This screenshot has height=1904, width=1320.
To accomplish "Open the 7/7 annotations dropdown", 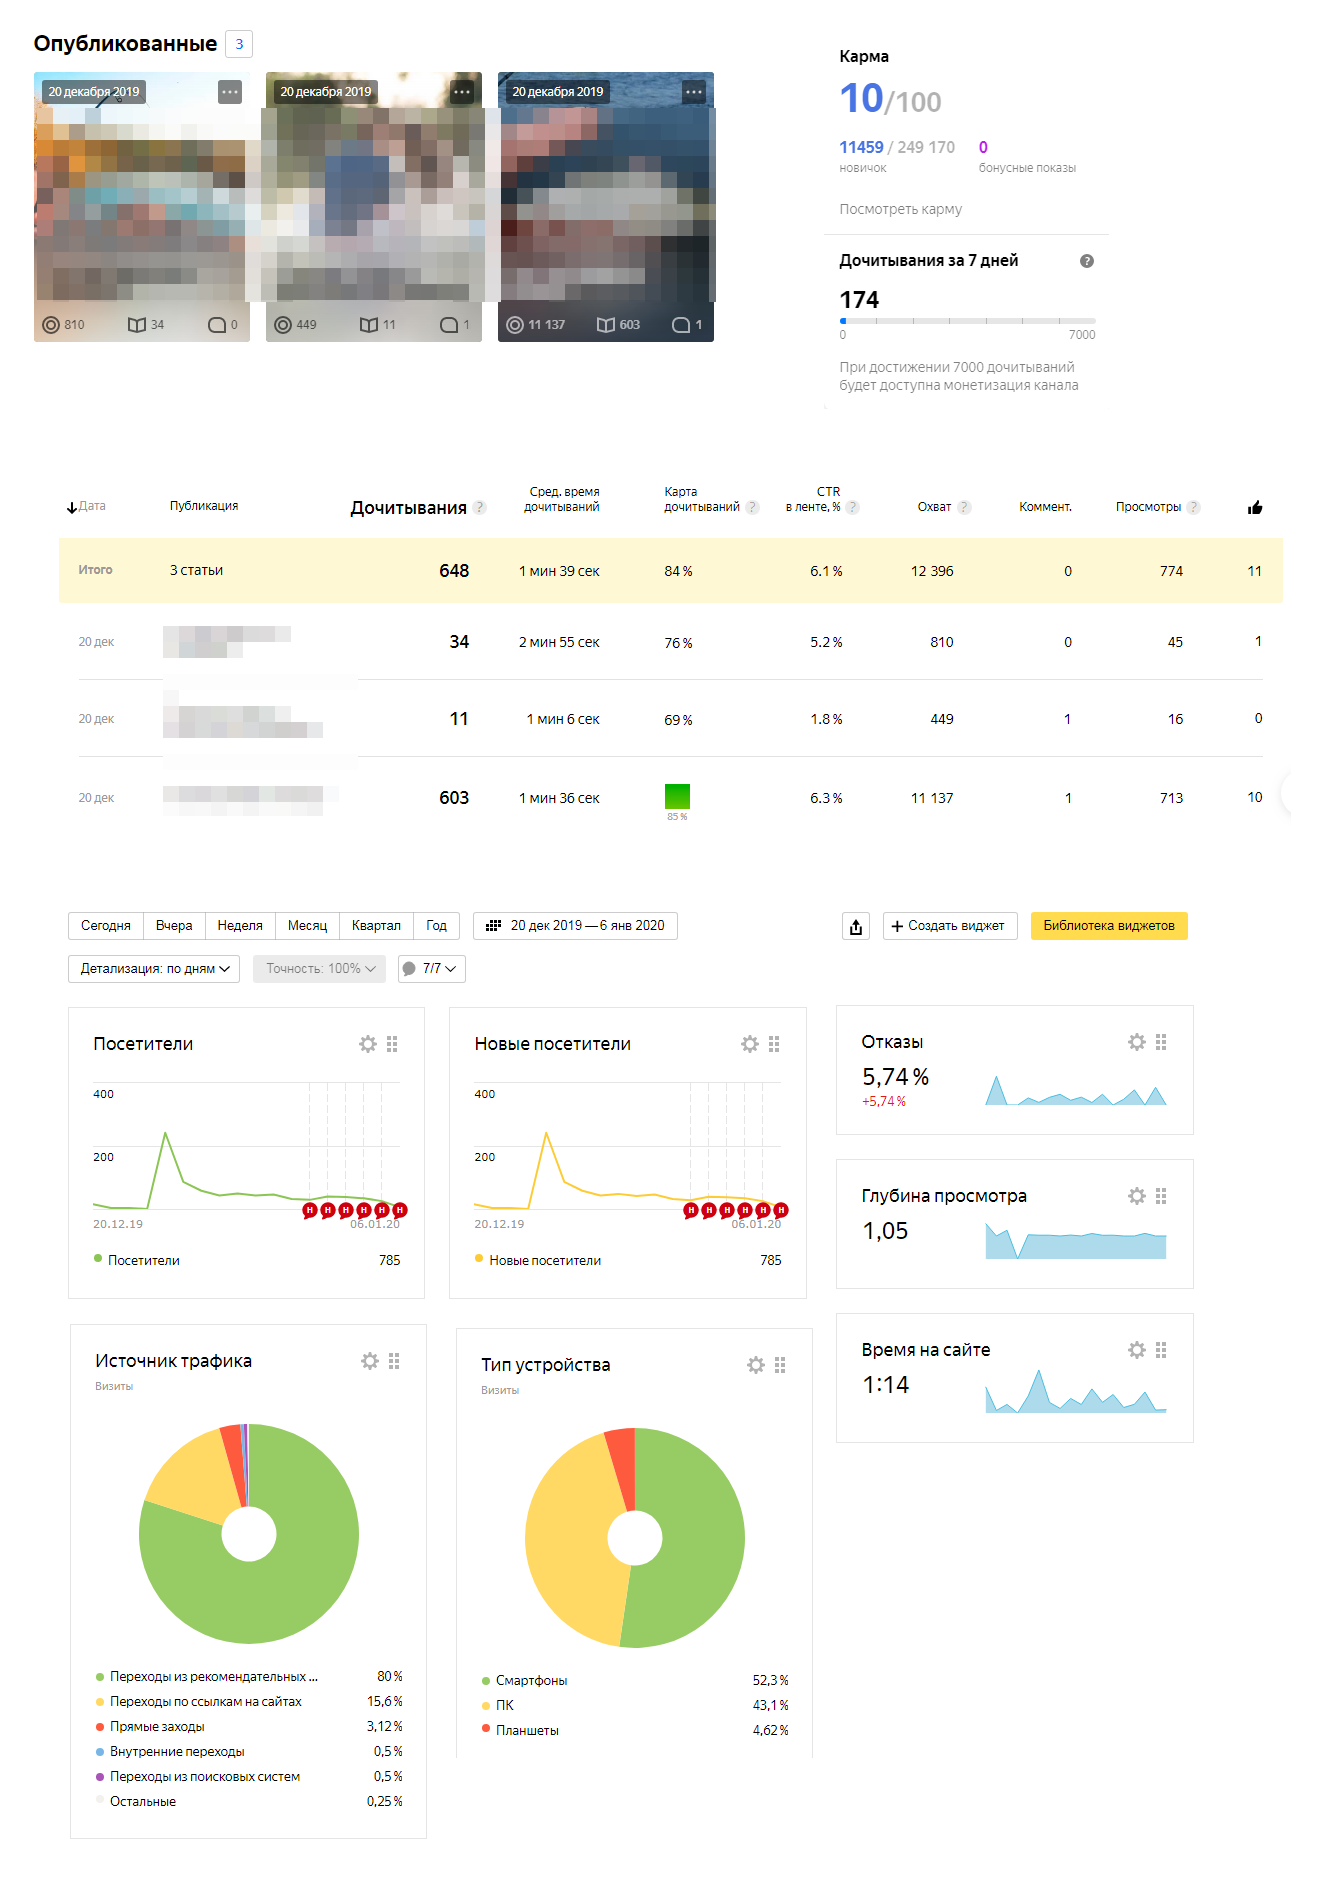I will 432,969.
